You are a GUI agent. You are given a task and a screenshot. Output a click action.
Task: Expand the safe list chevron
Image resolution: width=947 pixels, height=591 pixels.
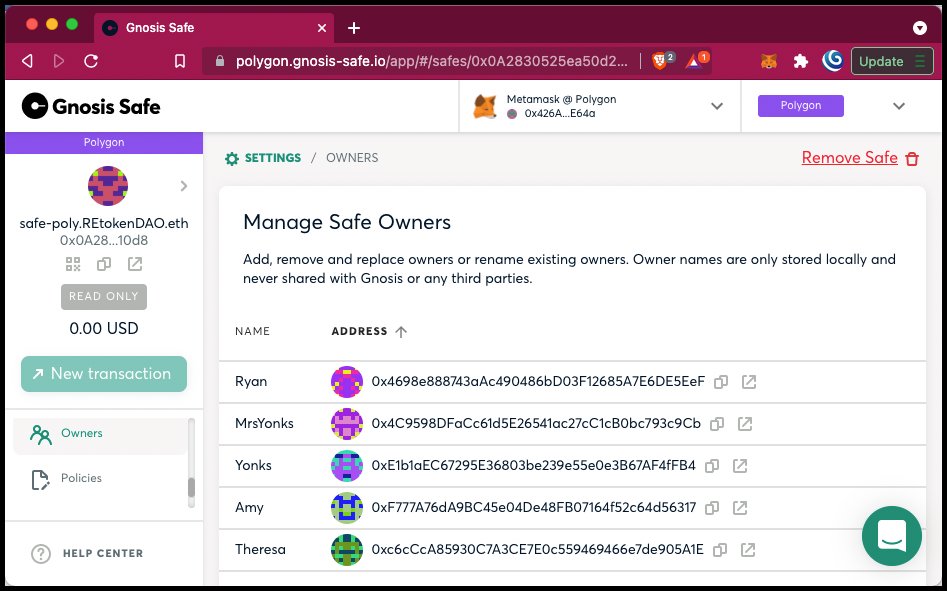click(x=184, y=186)
